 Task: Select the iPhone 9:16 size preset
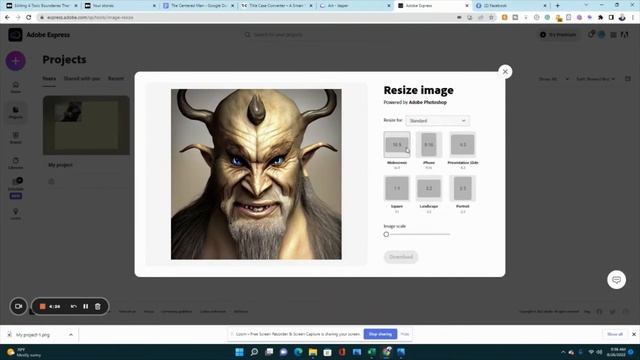pos(429,144)
